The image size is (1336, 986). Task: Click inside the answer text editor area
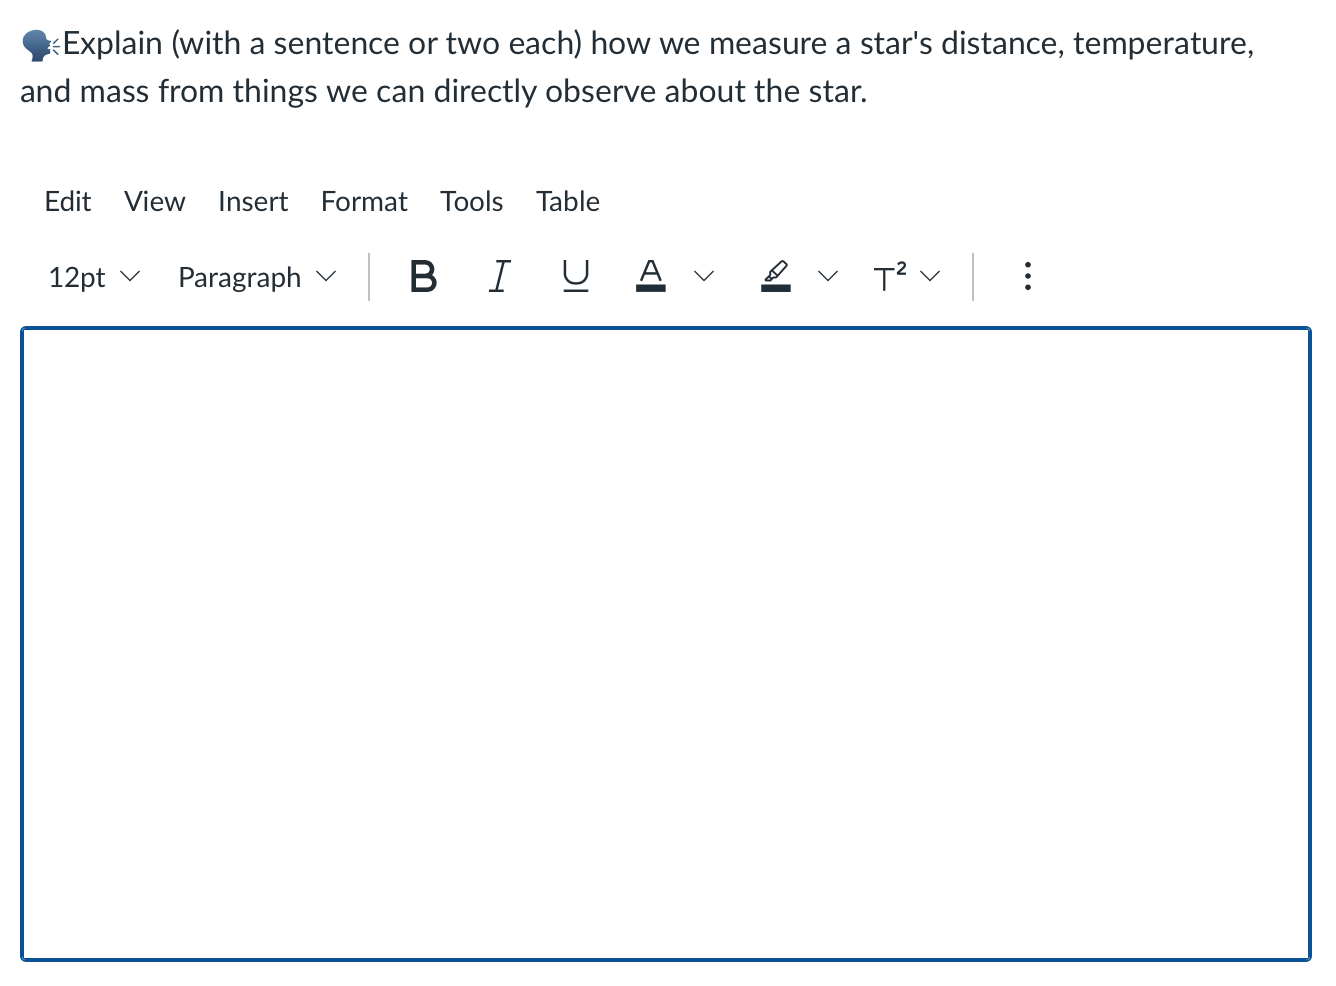pyautogui.click(x=666, y=644)
